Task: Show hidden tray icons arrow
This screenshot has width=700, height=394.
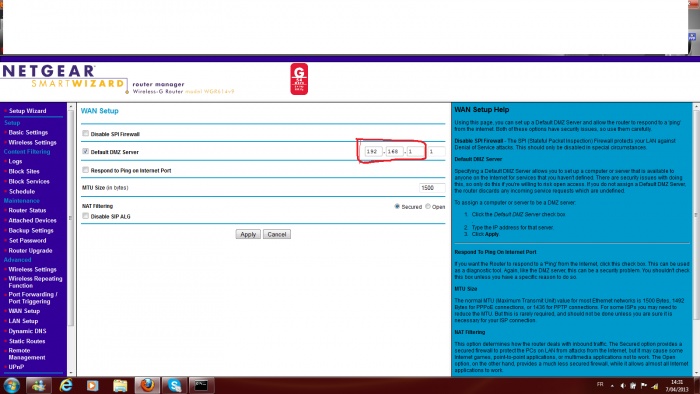Action: tap(612, 386)
